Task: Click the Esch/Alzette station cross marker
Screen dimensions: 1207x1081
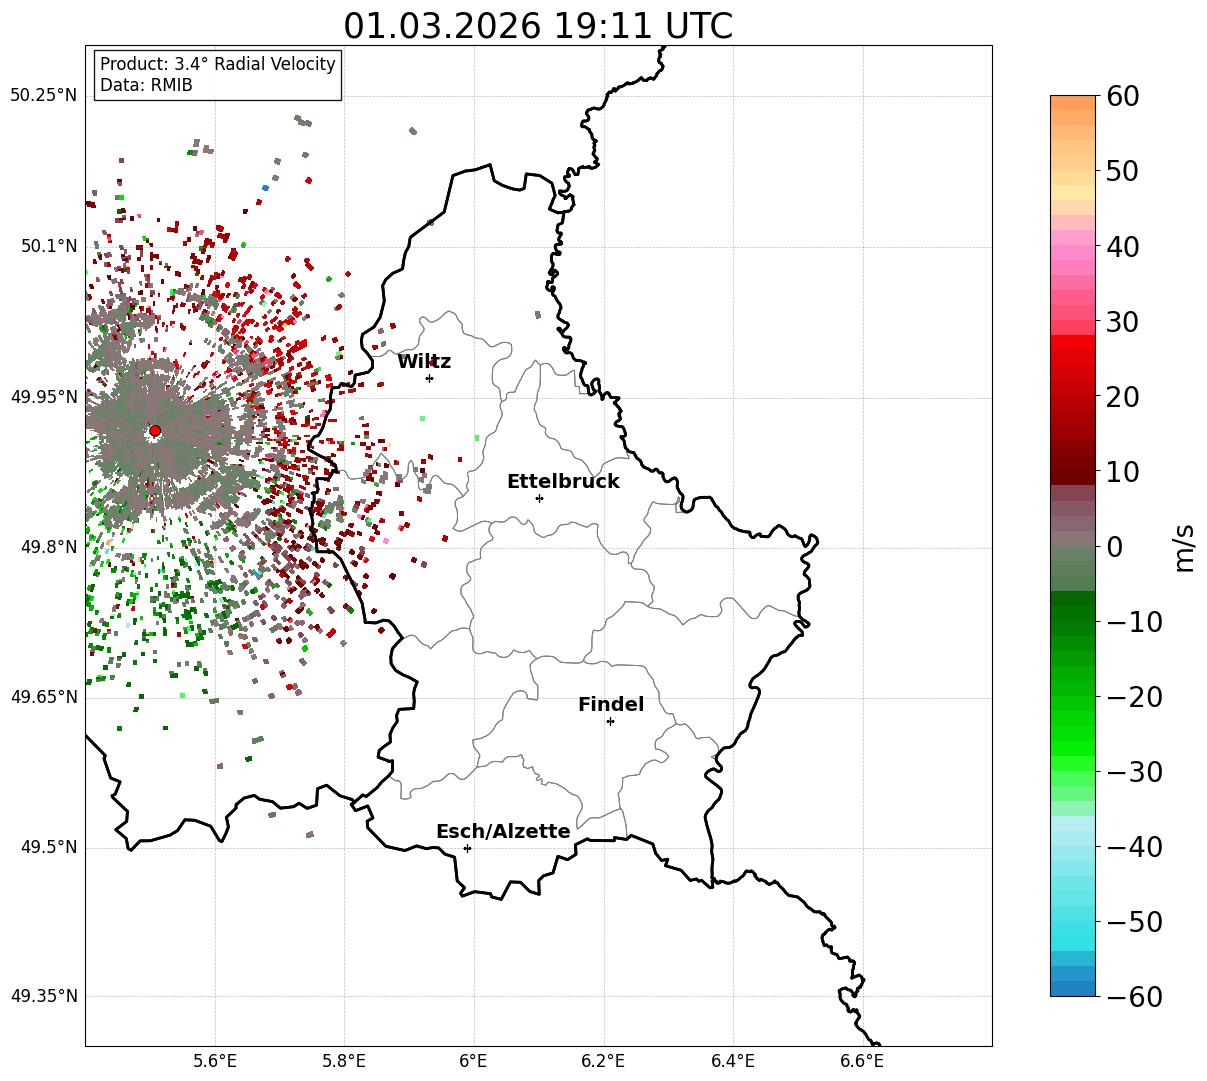Action: 467,848
